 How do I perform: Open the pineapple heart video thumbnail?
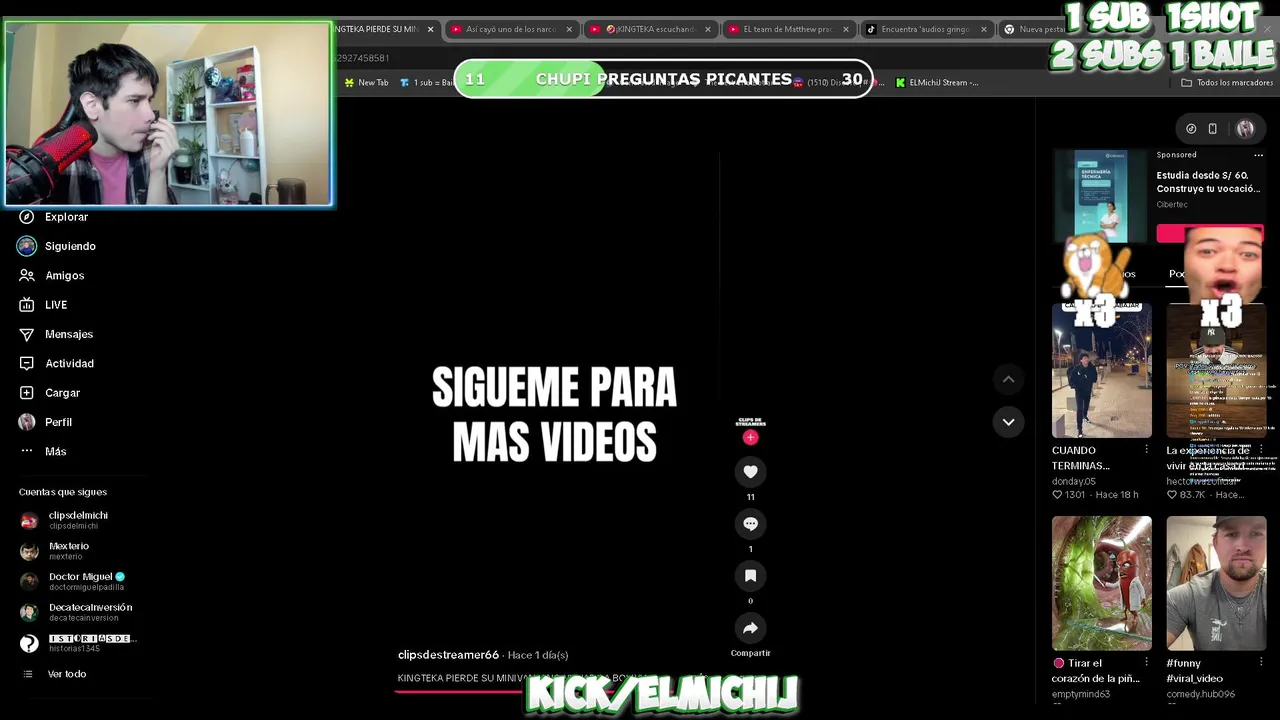click(x=1101, y=583)
